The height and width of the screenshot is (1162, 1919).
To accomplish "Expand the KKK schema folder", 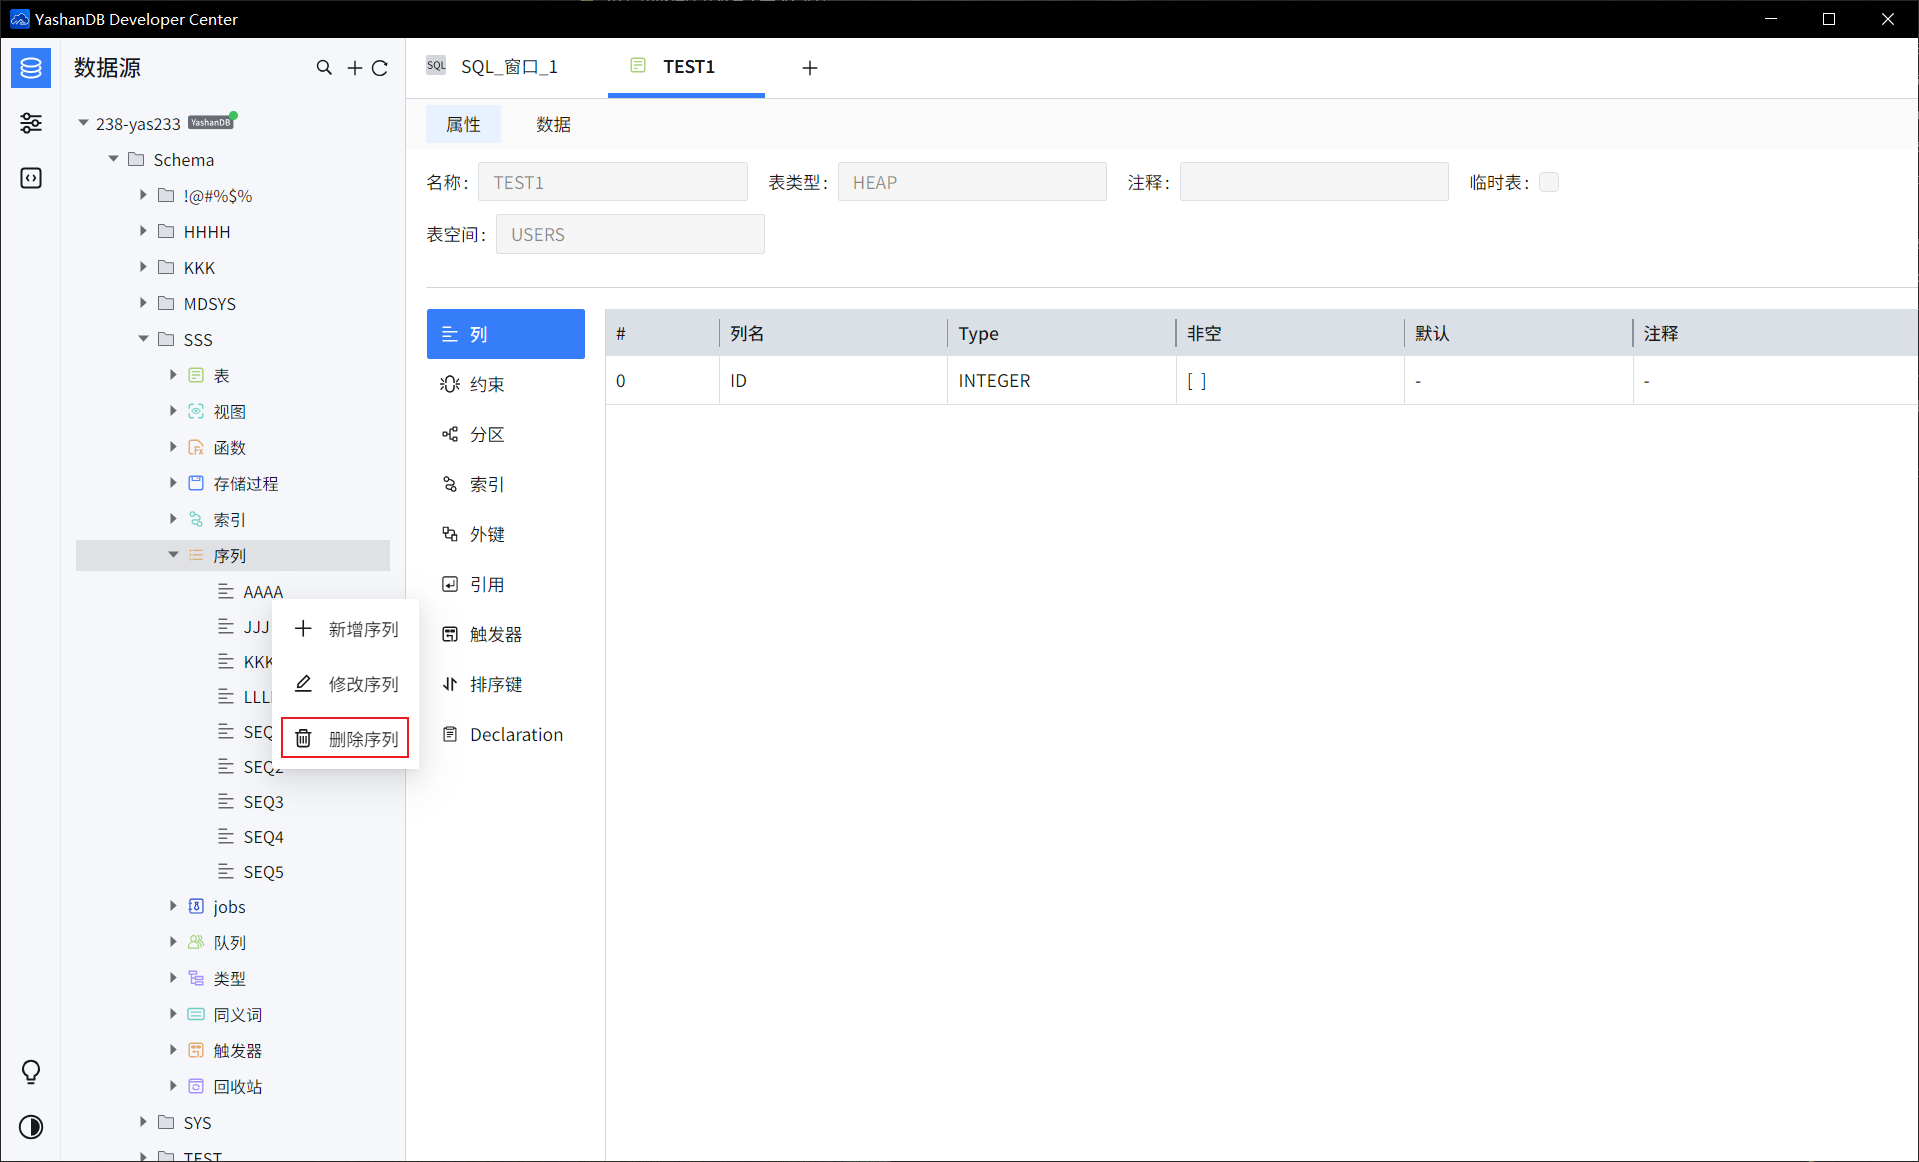I will tap(143, 267).
